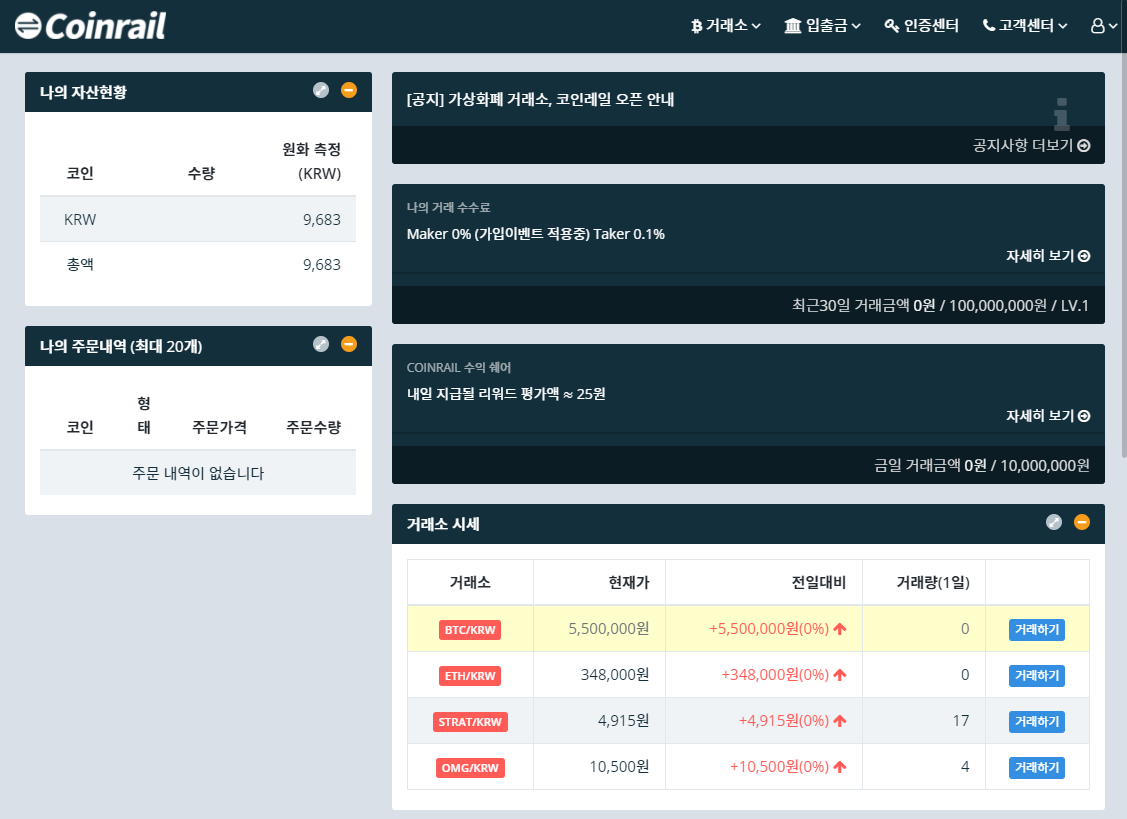
Task: Click the up arrow in ETH/KRW row
Action: [840, 675]
